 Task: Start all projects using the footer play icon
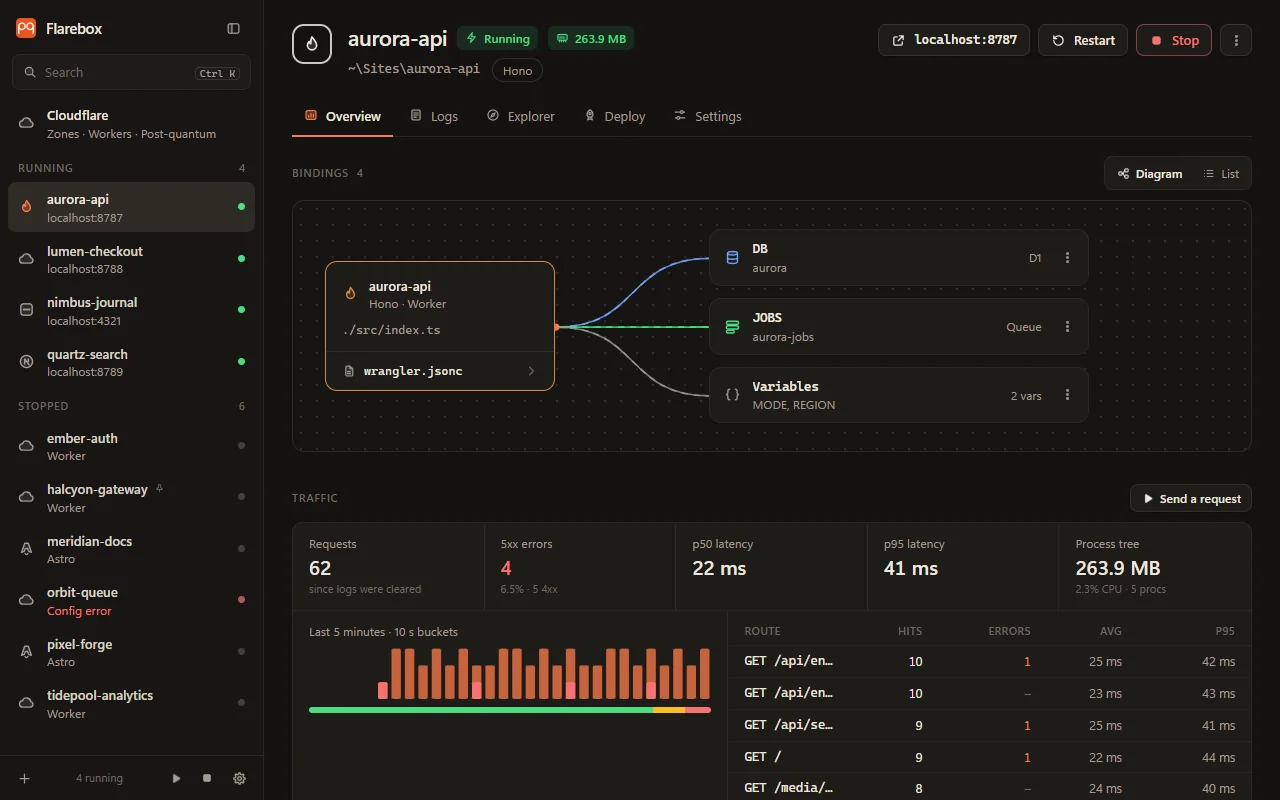(177, 778)
